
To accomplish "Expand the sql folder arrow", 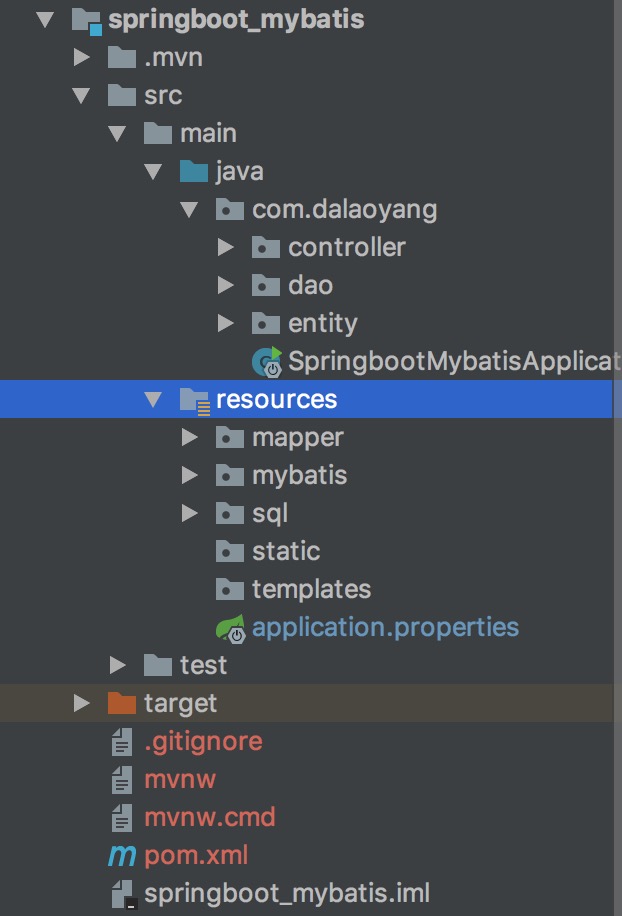I will (x=190, y=513).
